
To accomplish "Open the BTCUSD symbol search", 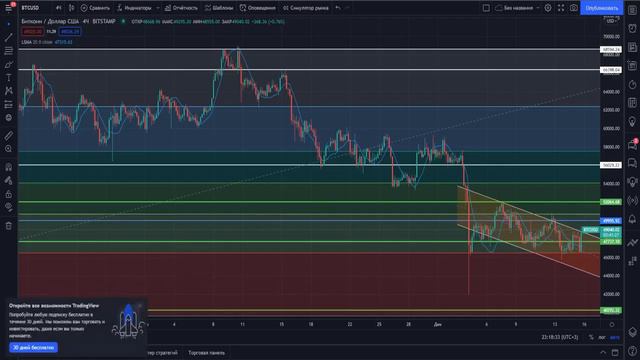I will click(31, 8).
